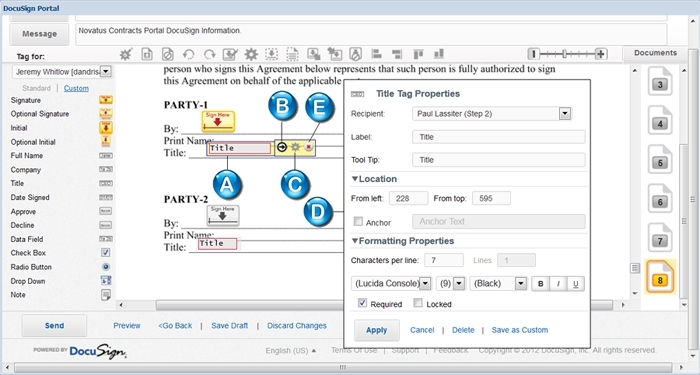Screen dimensions: 700x375
Task: Open the Recipient dropdown showing Paul Lassiter
Action: click(565, 113)
